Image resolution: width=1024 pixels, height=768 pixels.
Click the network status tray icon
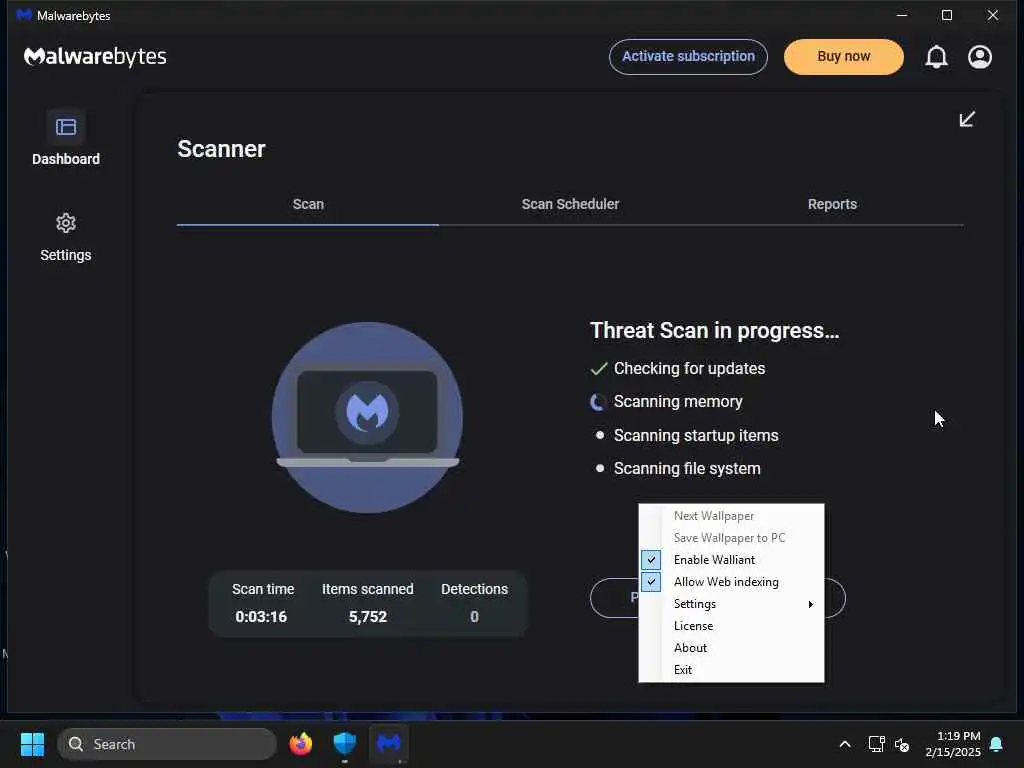point(876,744)
